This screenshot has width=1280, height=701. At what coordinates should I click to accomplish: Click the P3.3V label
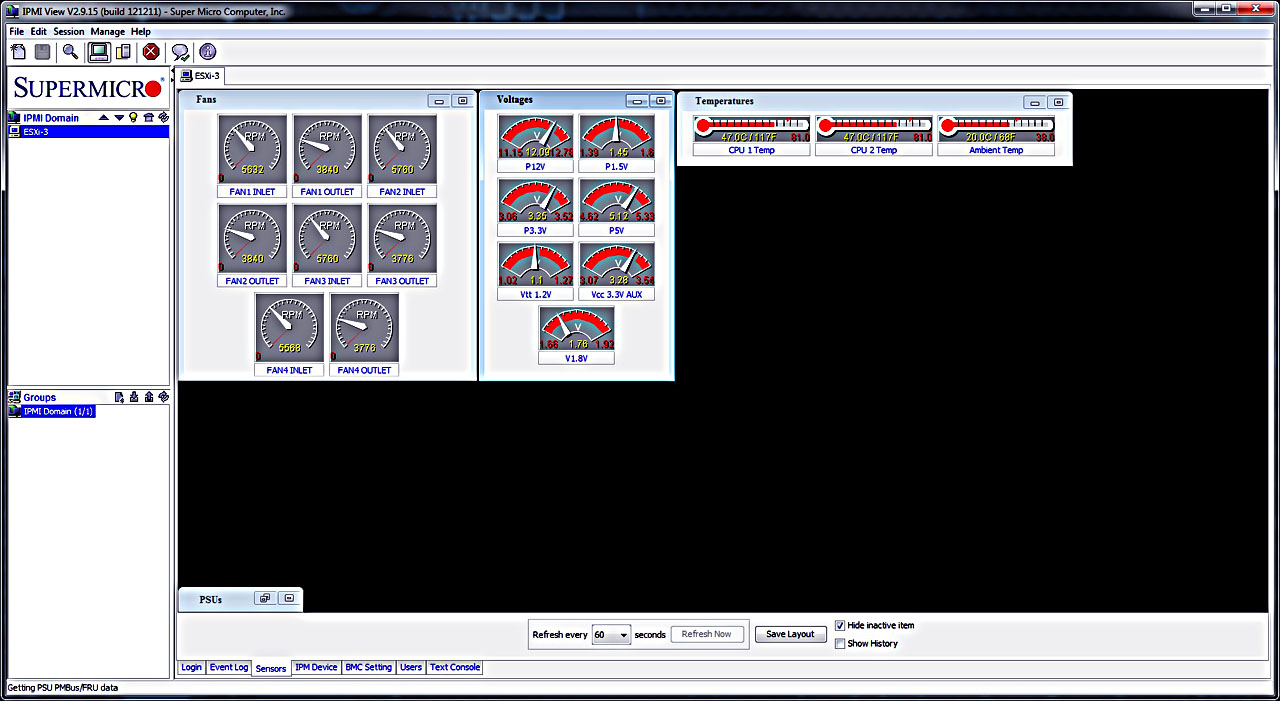[535, 230]
